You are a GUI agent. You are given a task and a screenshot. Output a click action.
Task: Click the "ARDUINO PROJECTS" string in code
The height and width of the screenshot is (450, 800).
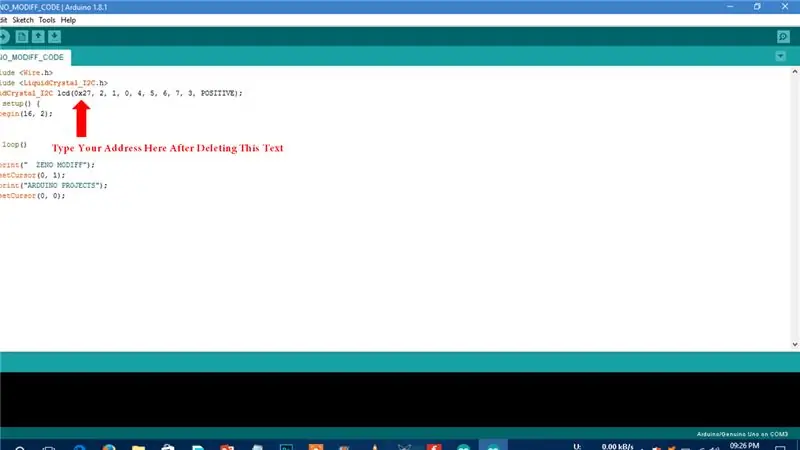tap(61, 186)
